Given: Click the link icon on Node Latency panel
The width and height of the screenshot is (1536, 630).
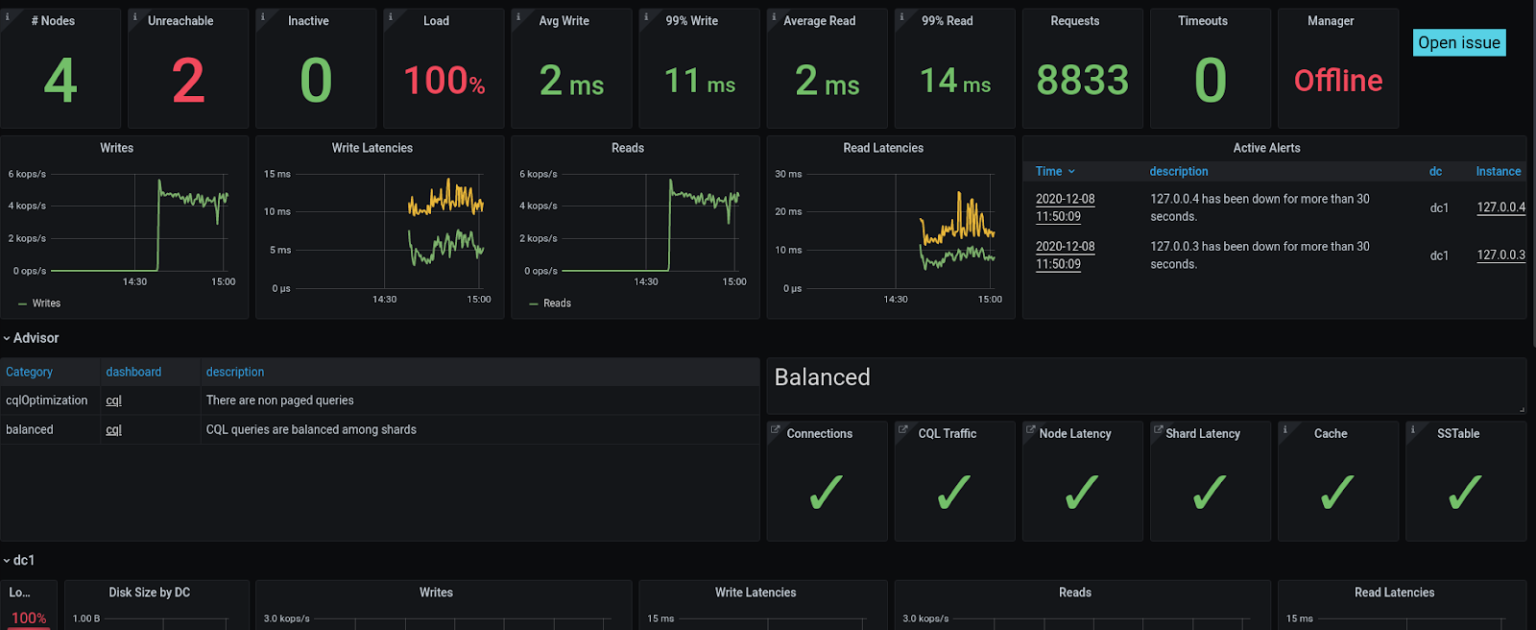Looking at the screenshot, I should (x=1030, y=429).
